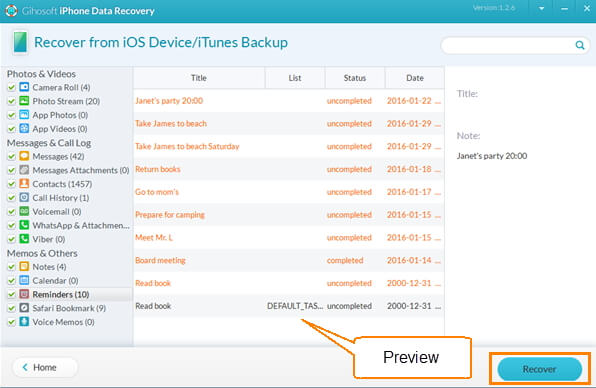Select the Call History icon
Screen dimensions: 596x388
click(x=24, y=197)
